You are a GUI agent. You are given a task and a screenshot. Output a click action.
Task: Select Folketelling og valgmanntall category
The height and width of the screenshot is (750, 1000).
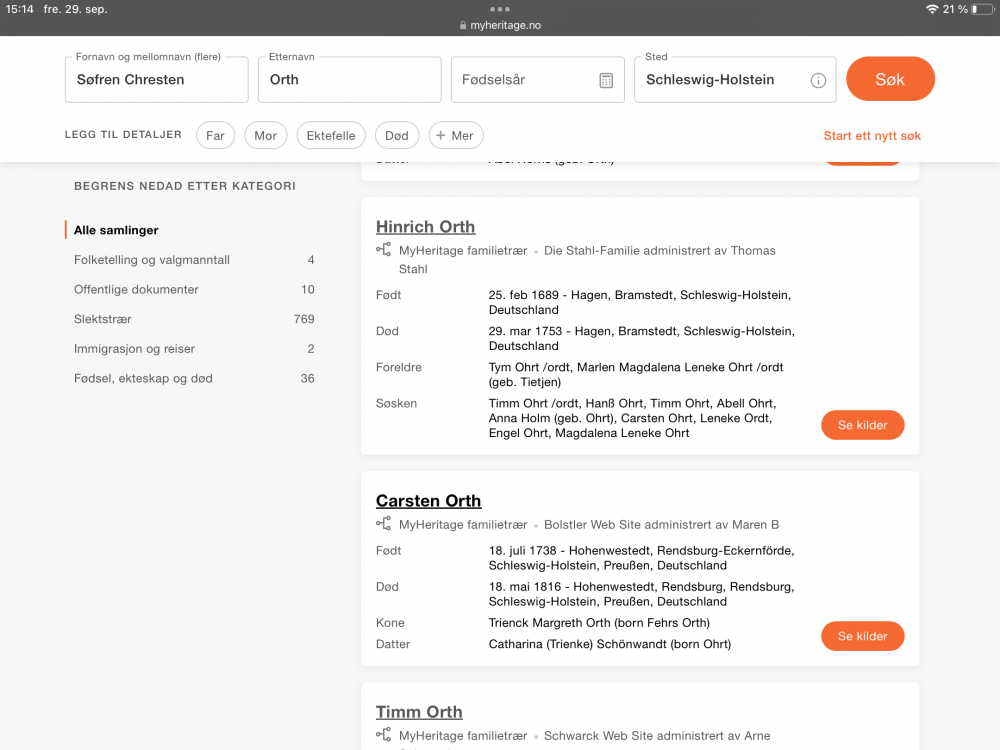pyautogui.click(x=152, y=260)
